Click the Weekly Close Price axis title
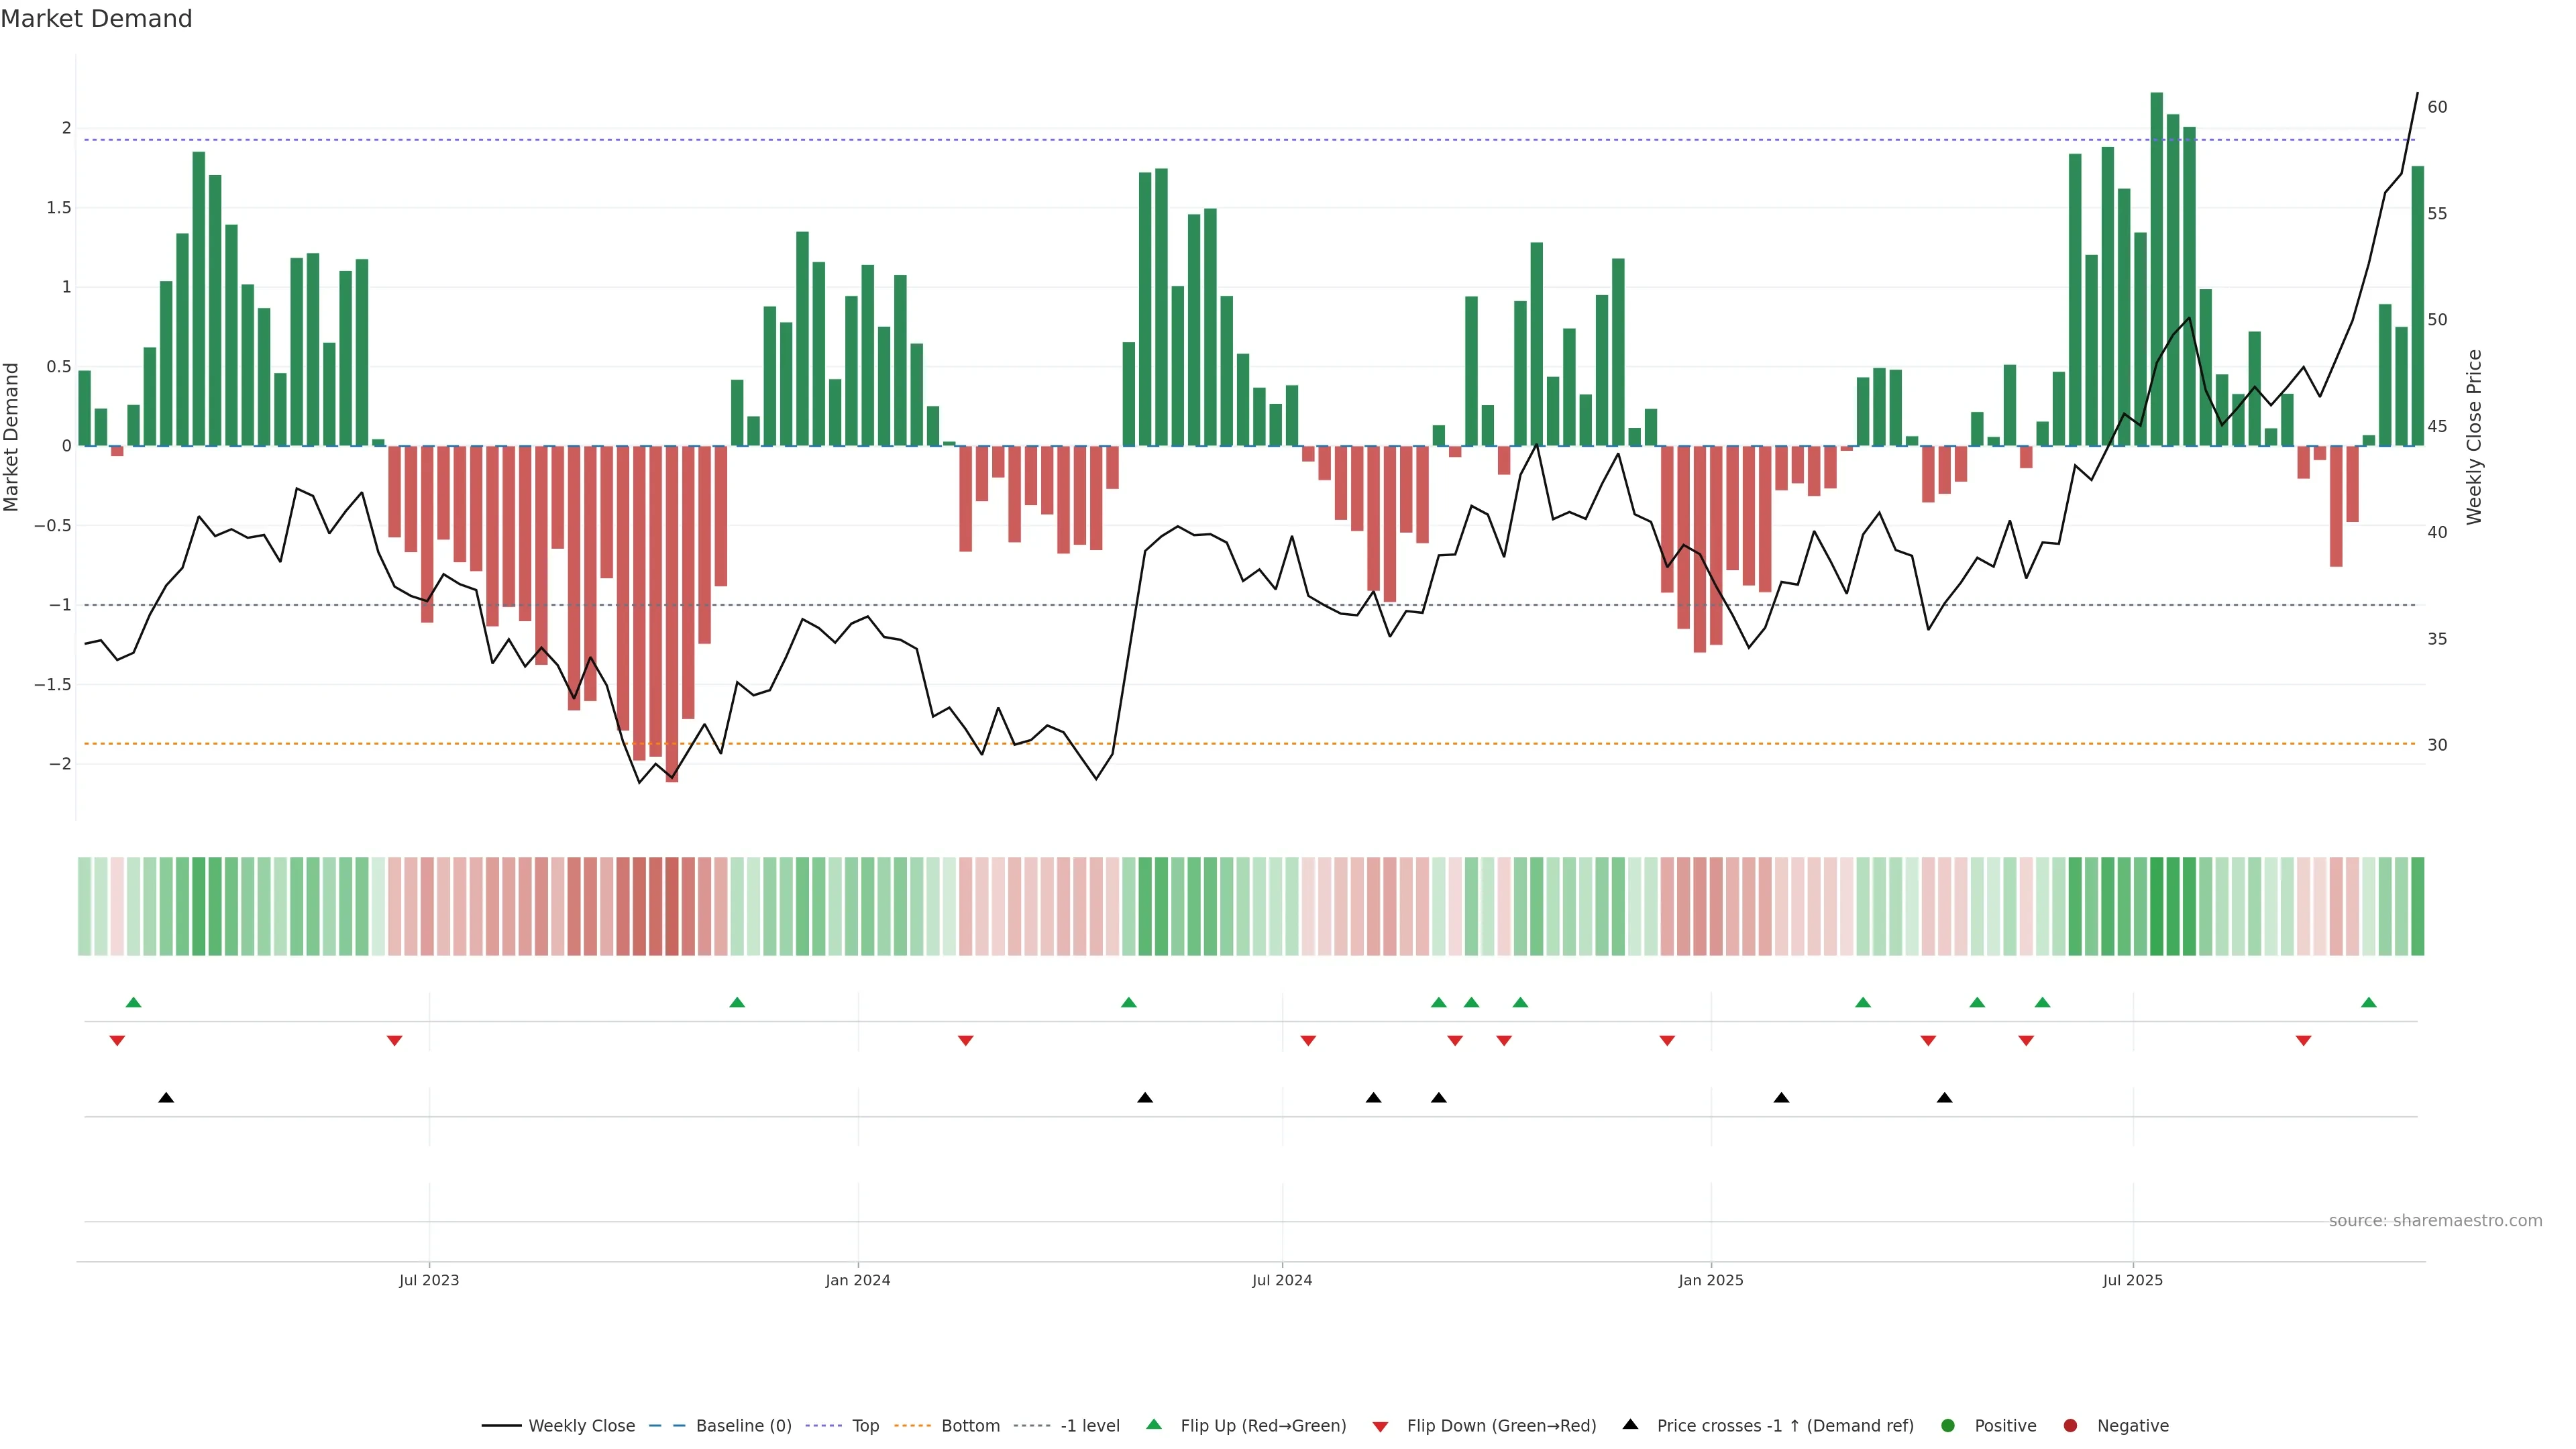2576x1449 pixels. tap(2474, 437)
